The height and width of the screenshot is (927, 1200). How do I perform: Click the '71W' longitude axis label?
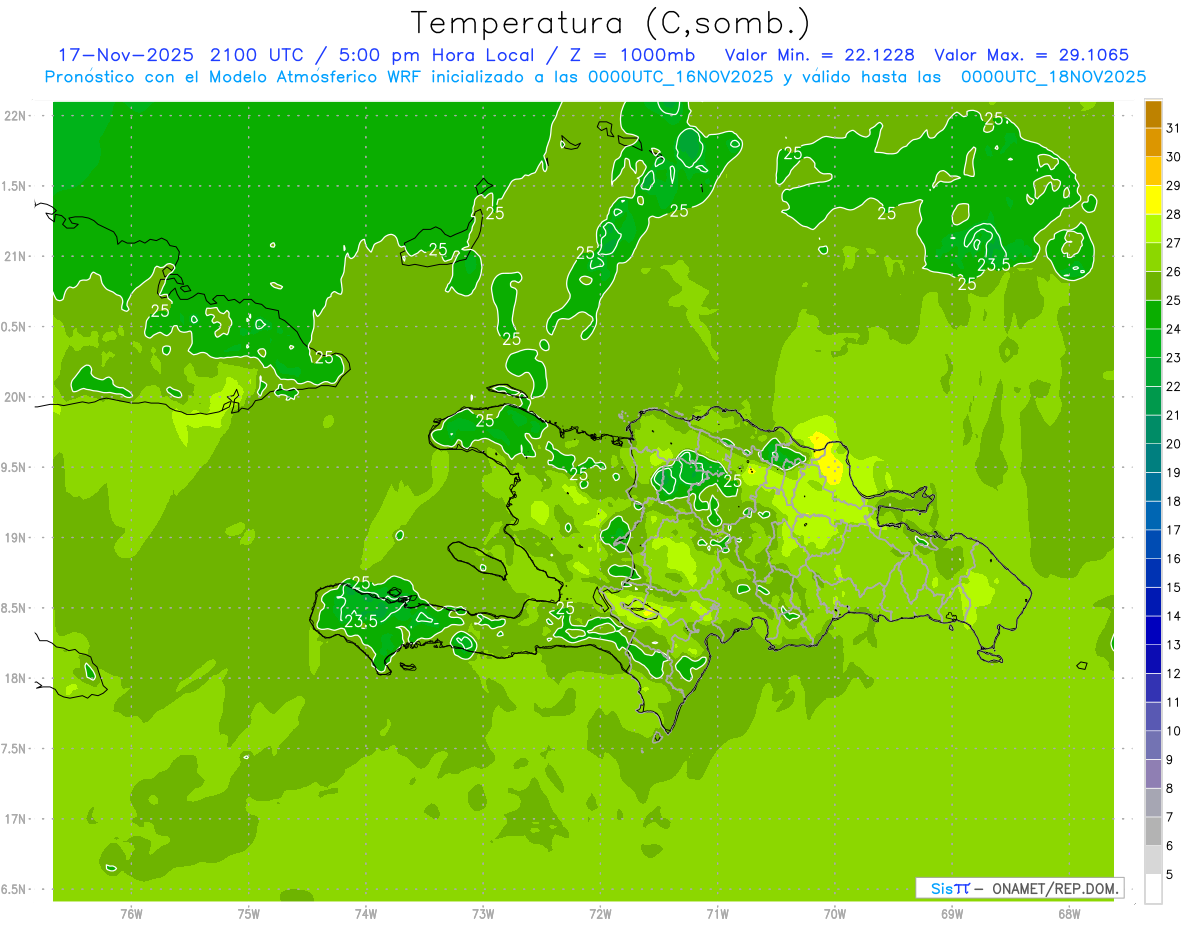[717, 913]
